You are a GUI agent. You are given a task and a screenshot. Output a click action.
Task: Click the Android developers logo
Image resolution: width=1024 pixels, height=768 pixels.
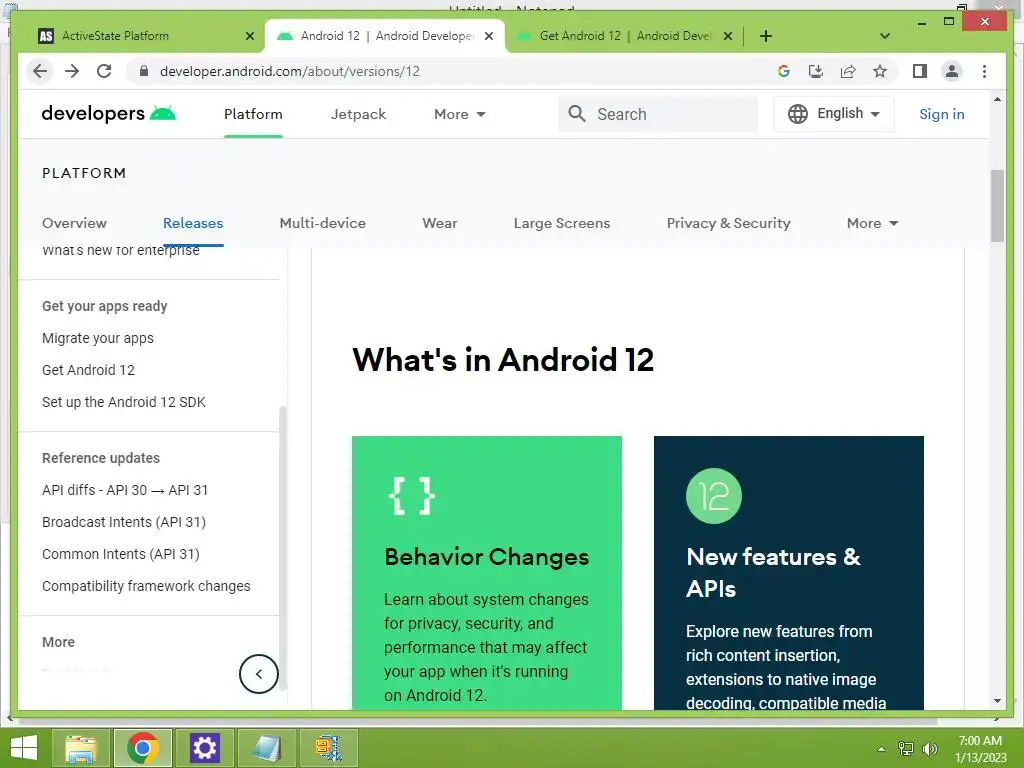click(x=108, y=114)
